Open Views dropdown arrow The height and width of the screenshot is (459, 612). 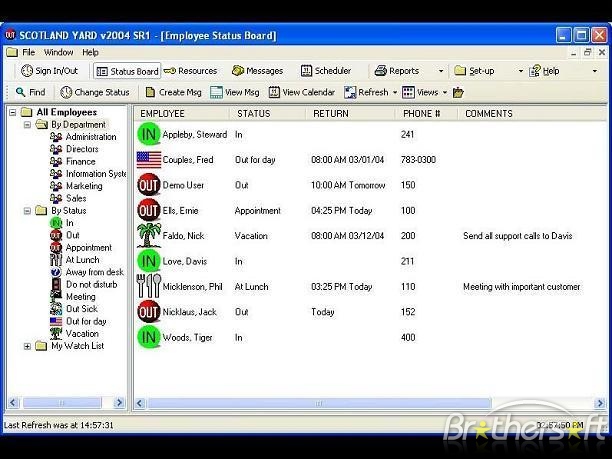(445, 93)
